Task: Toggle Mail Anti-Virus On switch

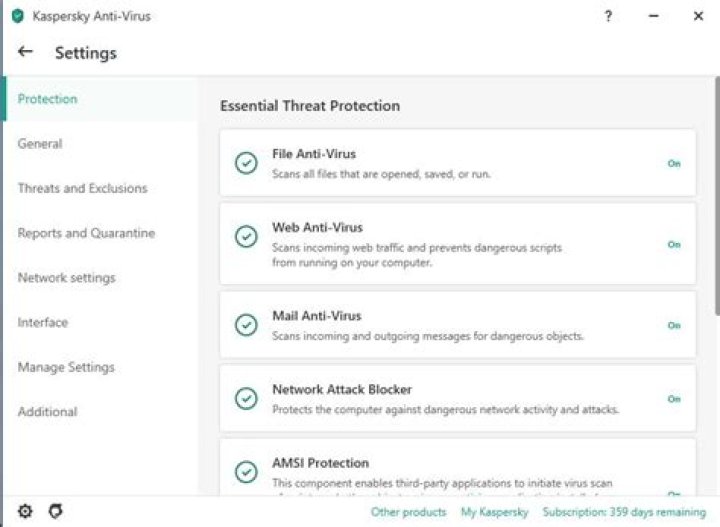Action: coord(674,325)
